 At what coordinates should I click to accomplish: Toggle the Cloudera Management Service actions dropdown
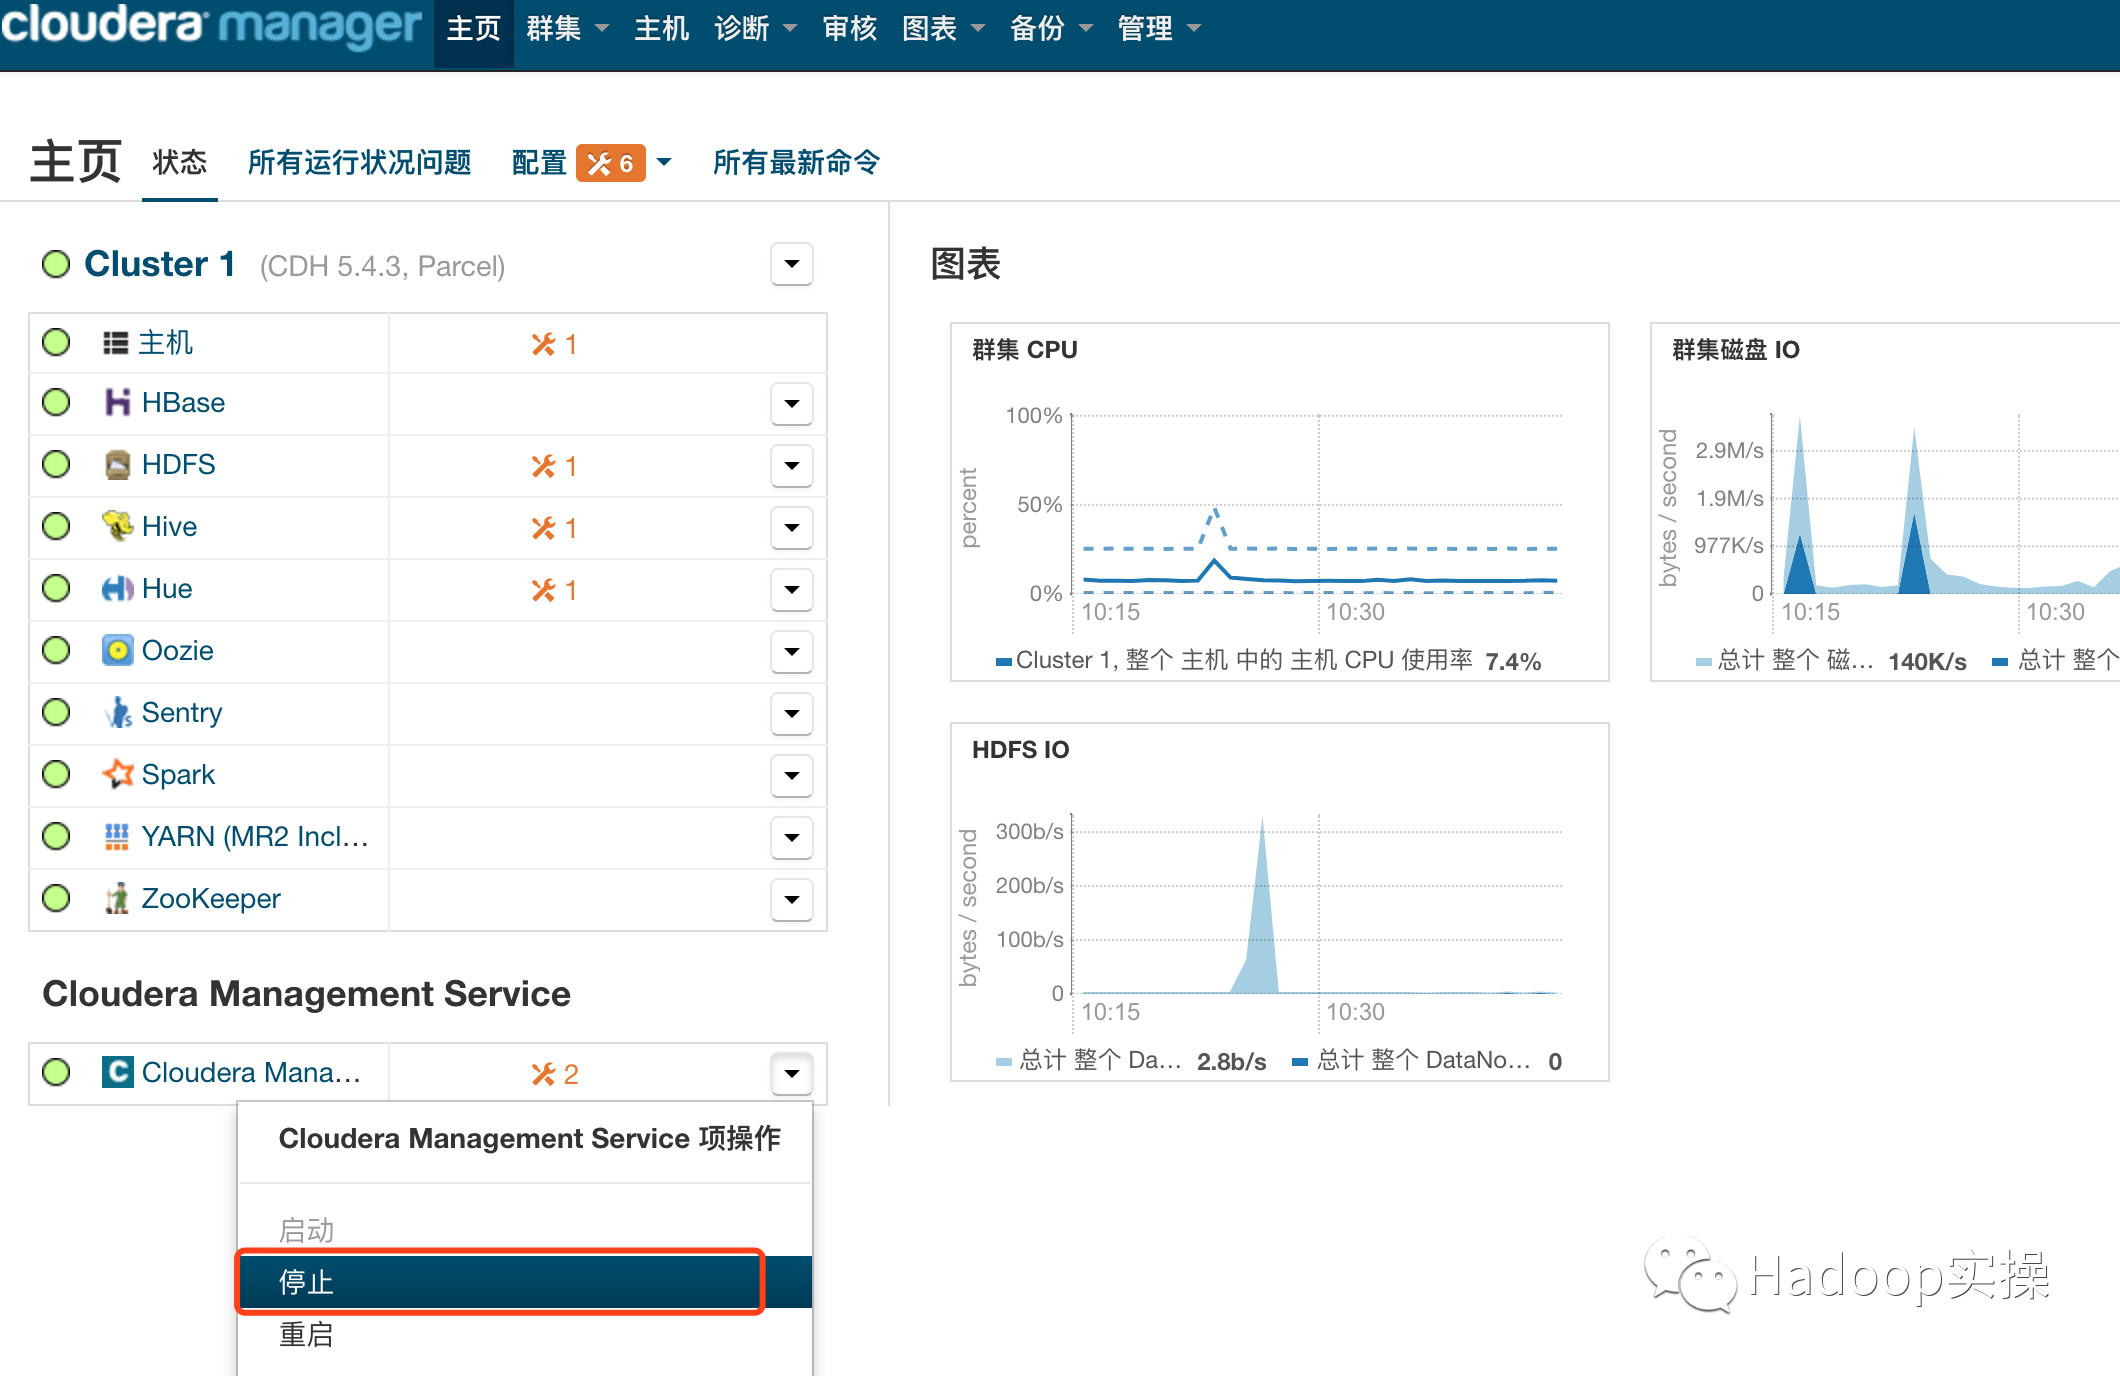(x=792, y=1074)
